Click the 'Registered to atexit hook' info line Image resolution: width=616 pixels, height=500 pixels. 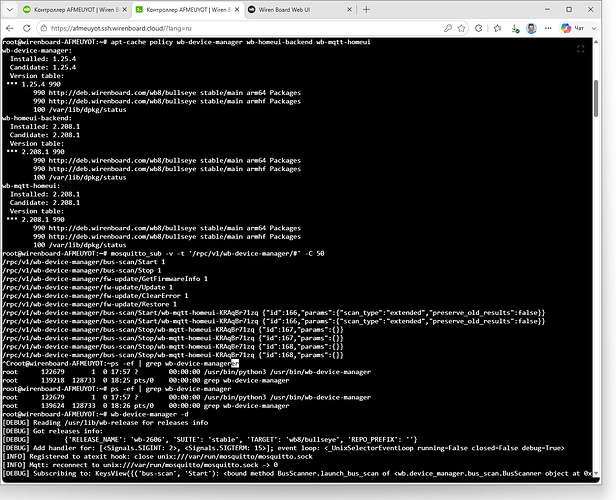pos(158,457)
